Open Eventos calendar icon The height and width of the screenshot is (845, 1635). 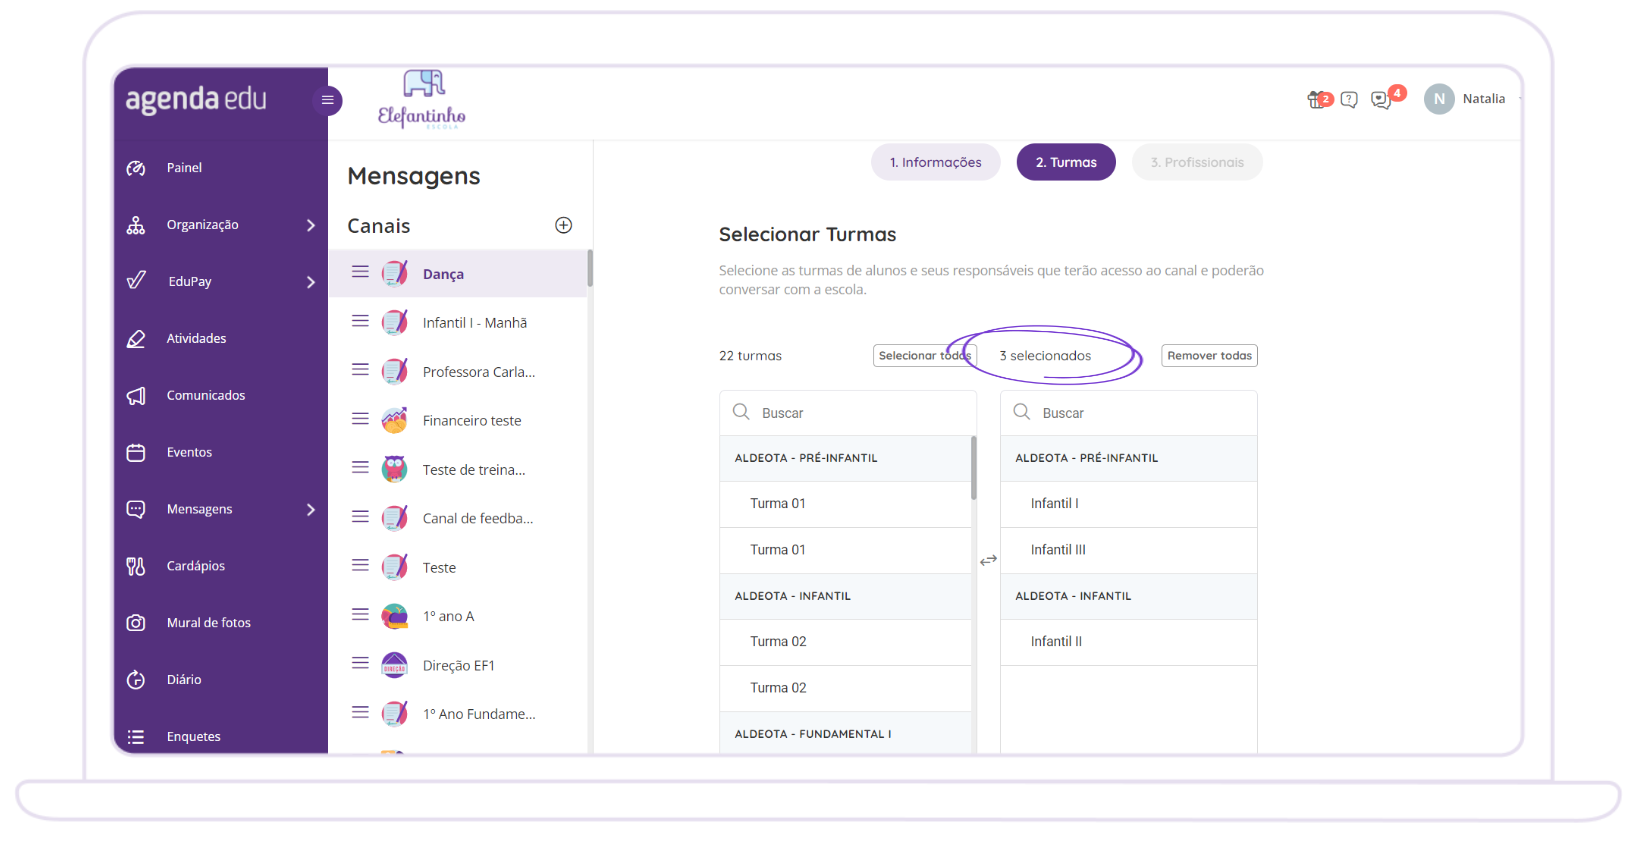coord(136,453)
